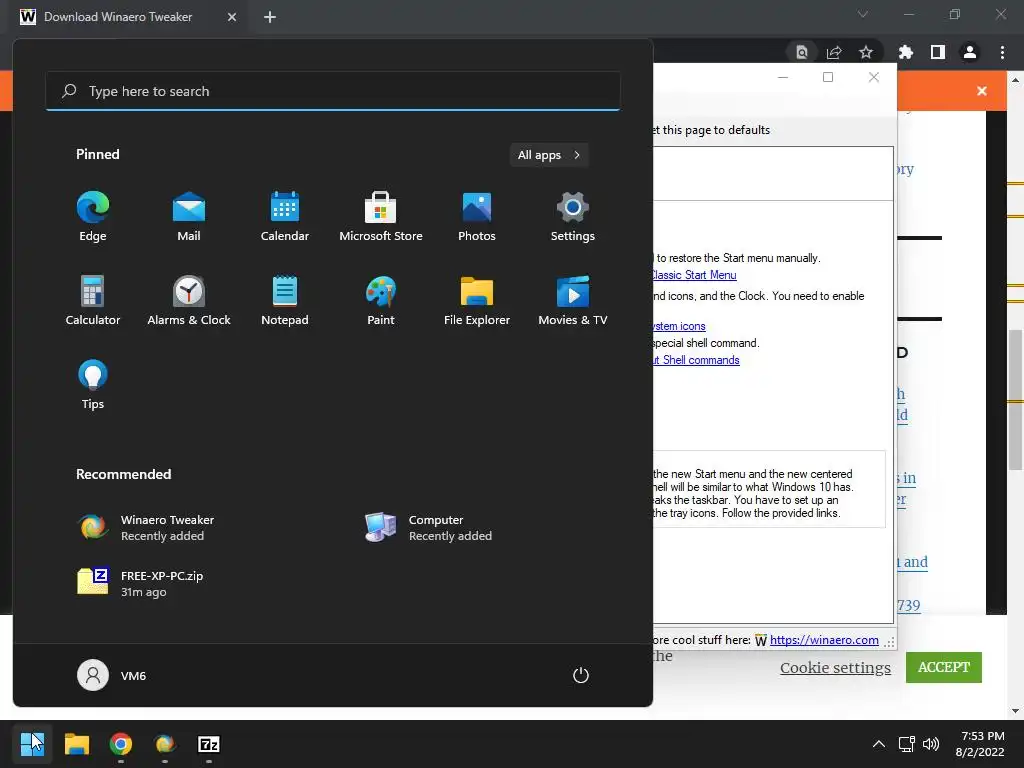Image resolution: width=1024 pixels, height=768 pixels.
Task: Click the Classic Start Menu link
Action: (694, 275)
